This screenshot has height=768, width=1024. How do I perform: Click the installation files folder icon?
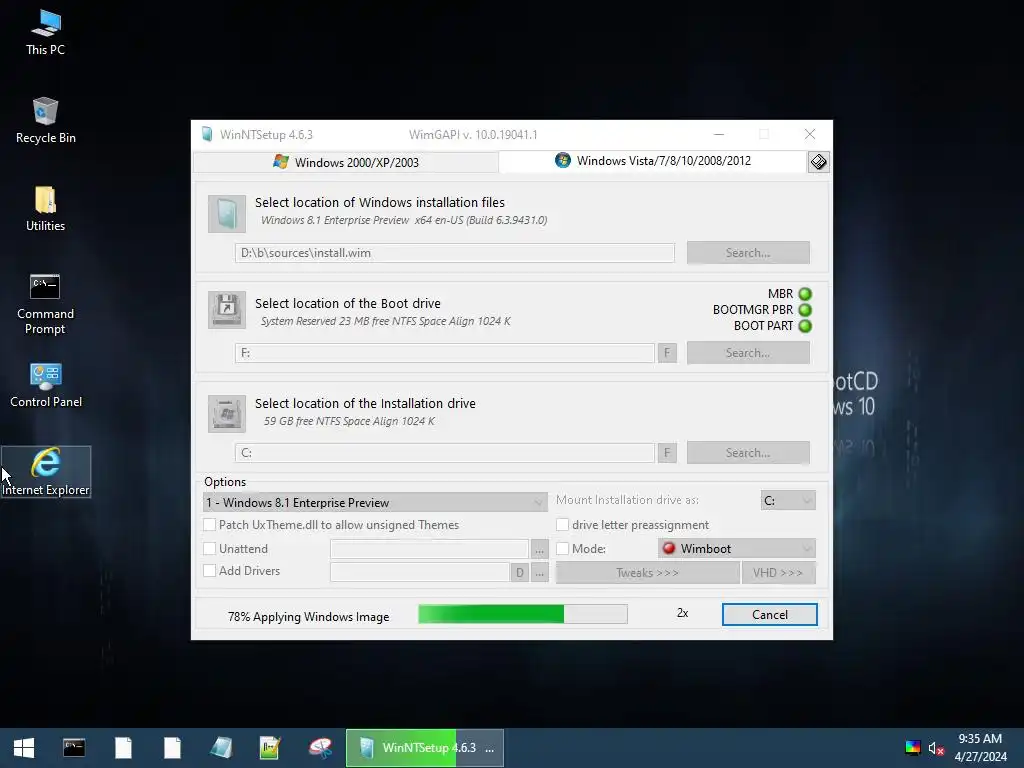pyautogui.click(x=227, y=214)
